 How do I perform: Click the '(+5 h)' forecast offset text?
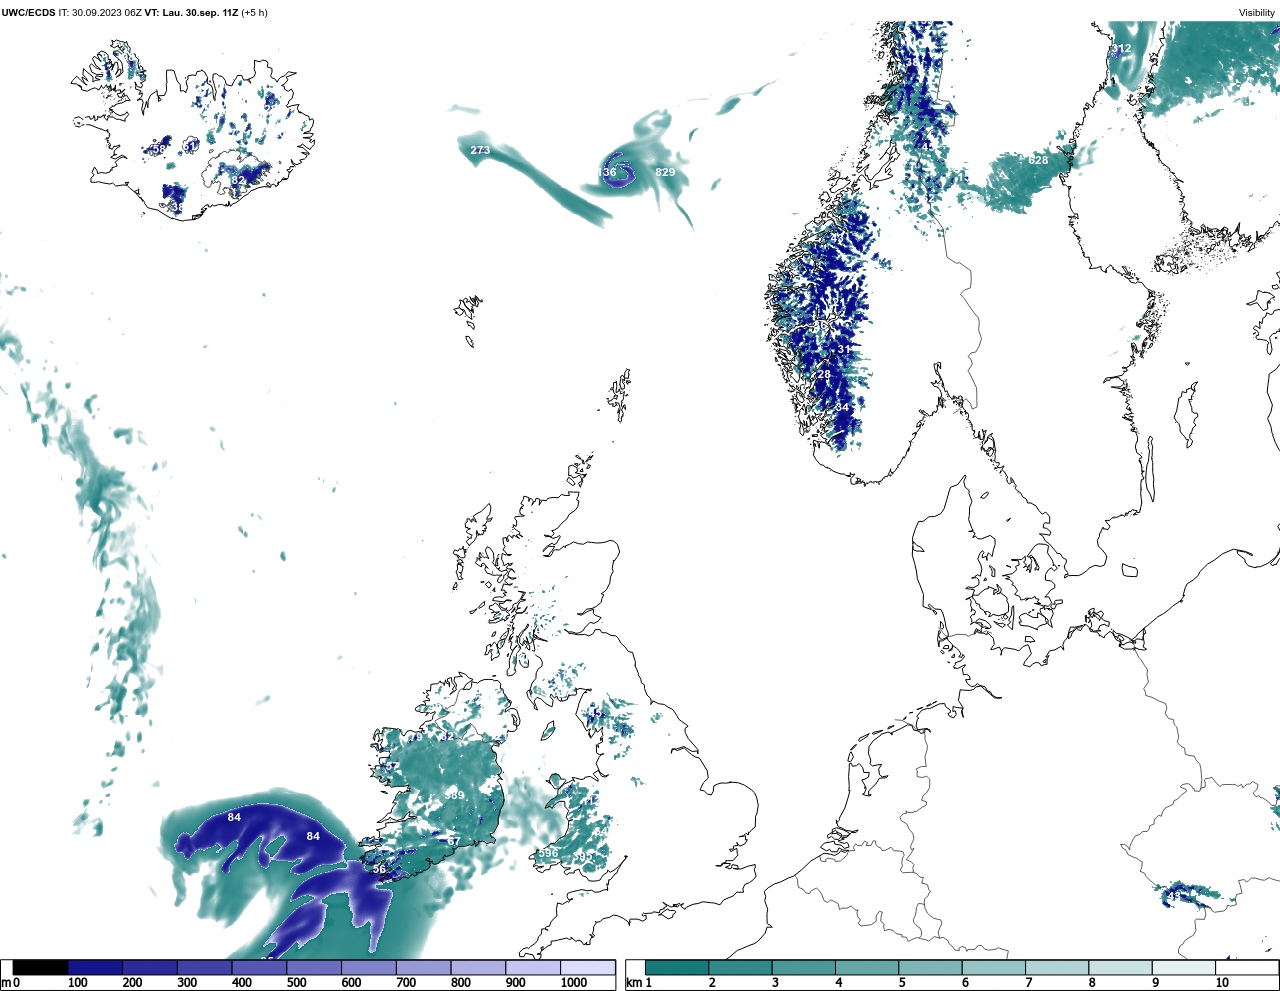254,13
